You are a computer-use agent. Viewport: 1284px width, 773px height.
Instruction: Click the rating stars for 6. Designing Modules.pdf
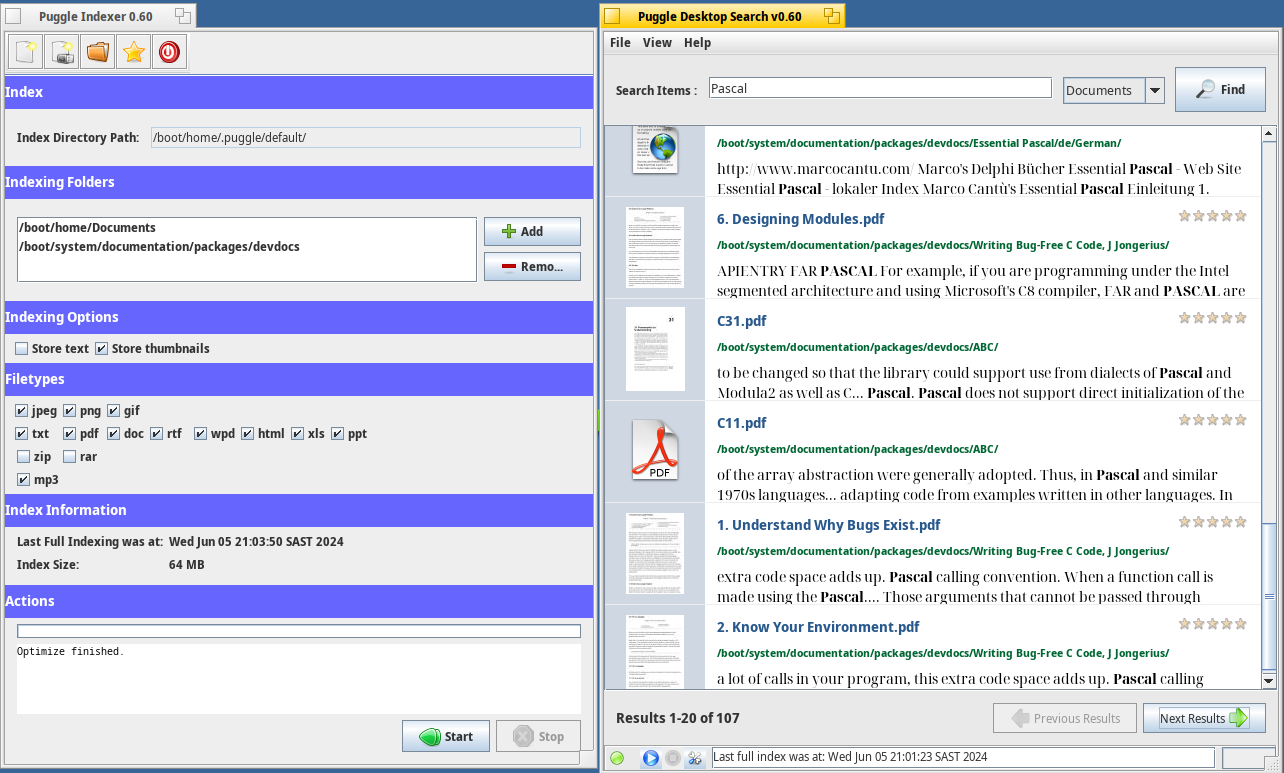tap(1212, 215)
